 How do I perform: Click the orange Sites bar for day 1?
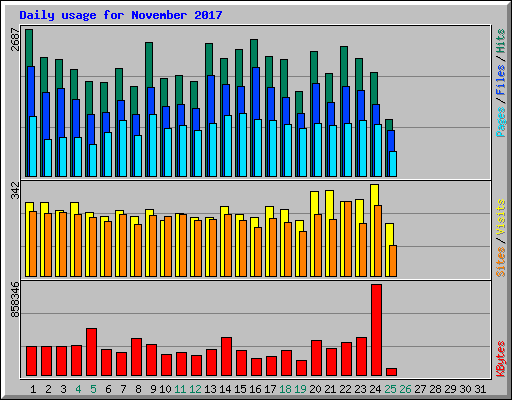point(33,244)
